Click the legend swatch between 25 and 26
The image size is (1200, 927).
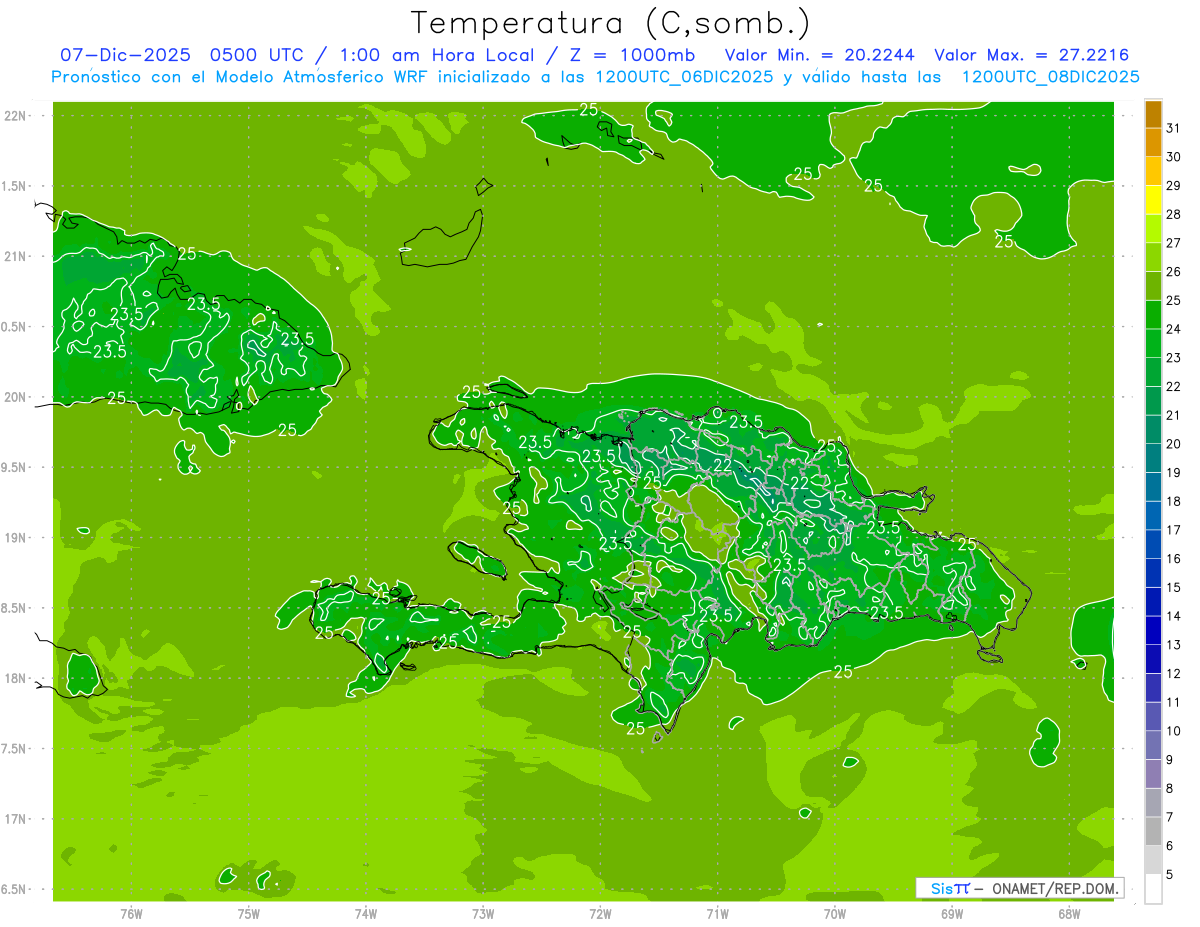pyautogui.click(x=1153, y=286)
